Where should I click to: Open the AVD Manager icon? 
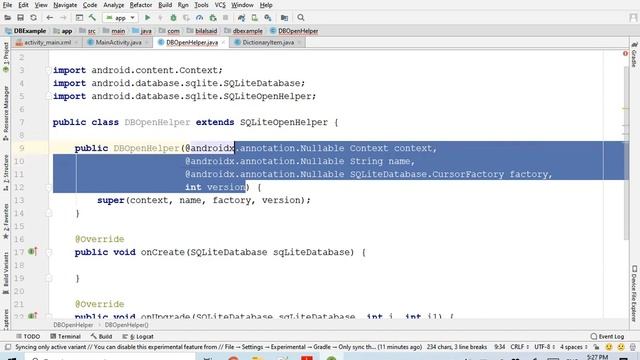click(x=255, y=18)
